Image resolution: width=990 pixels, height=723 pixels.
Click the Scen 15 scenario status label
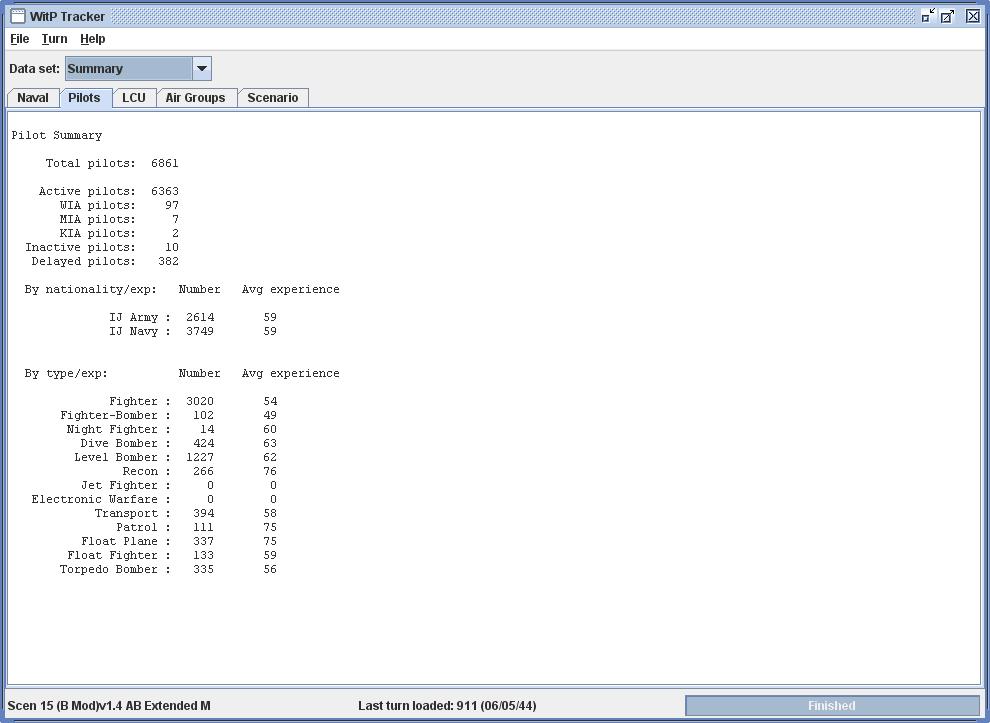109,705
